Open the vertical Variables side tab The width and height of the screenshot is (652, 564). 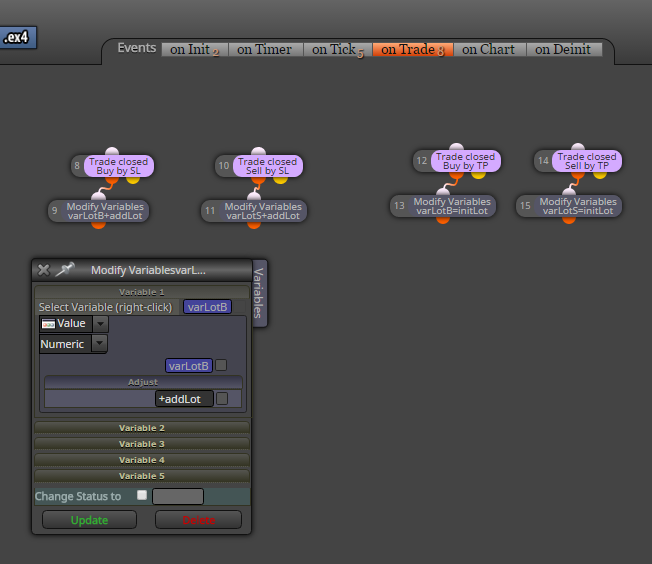click(x=258, y=293)
